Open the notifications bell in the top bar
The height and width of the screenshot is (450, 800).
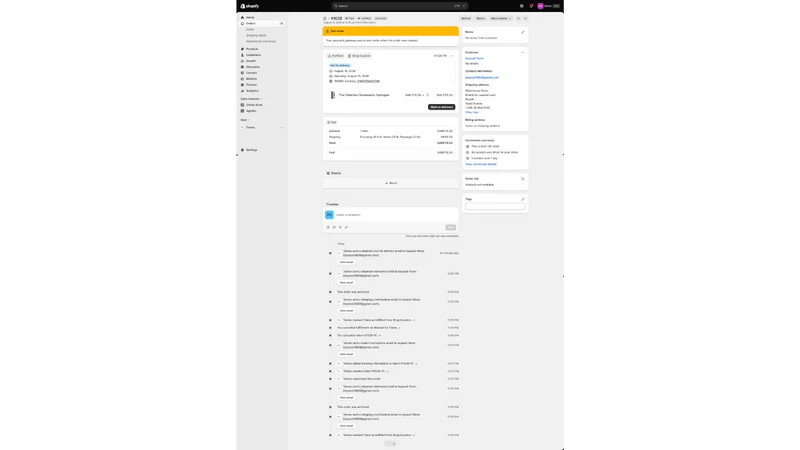[531, 6]
